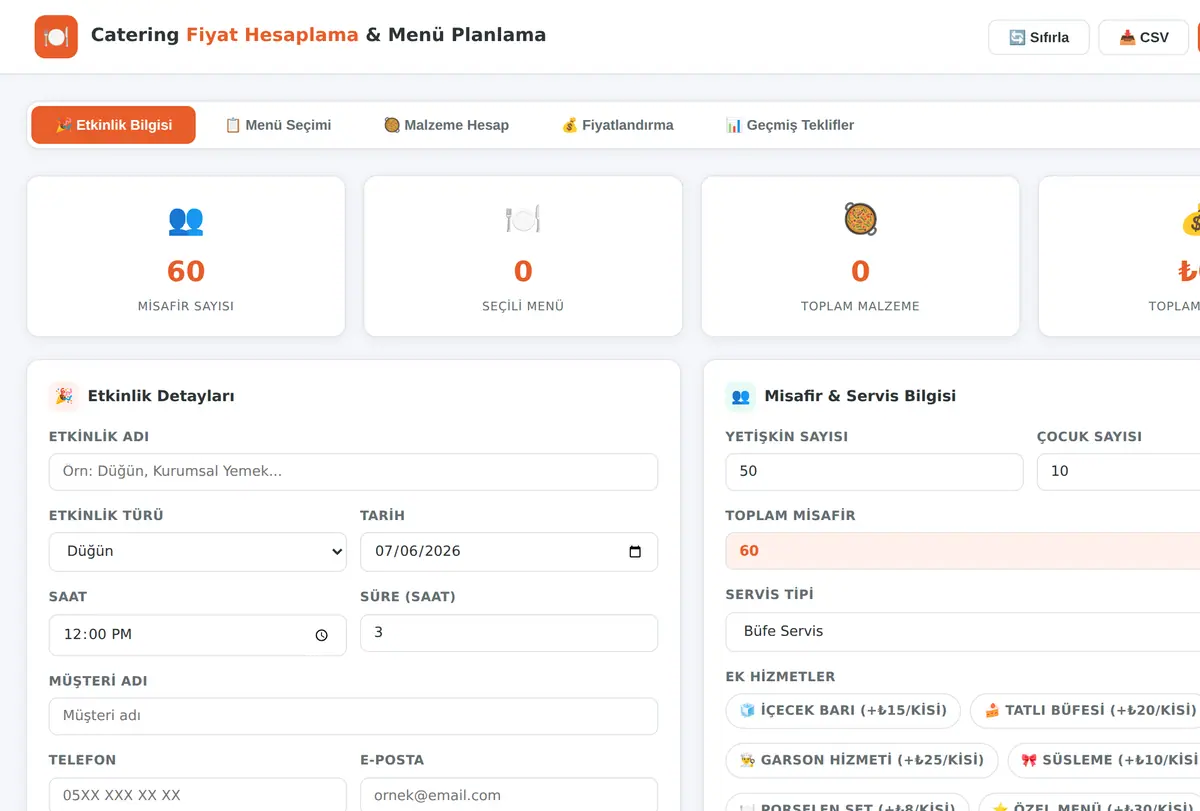Click the Çocuk Sayısı field

(1118, 472)
